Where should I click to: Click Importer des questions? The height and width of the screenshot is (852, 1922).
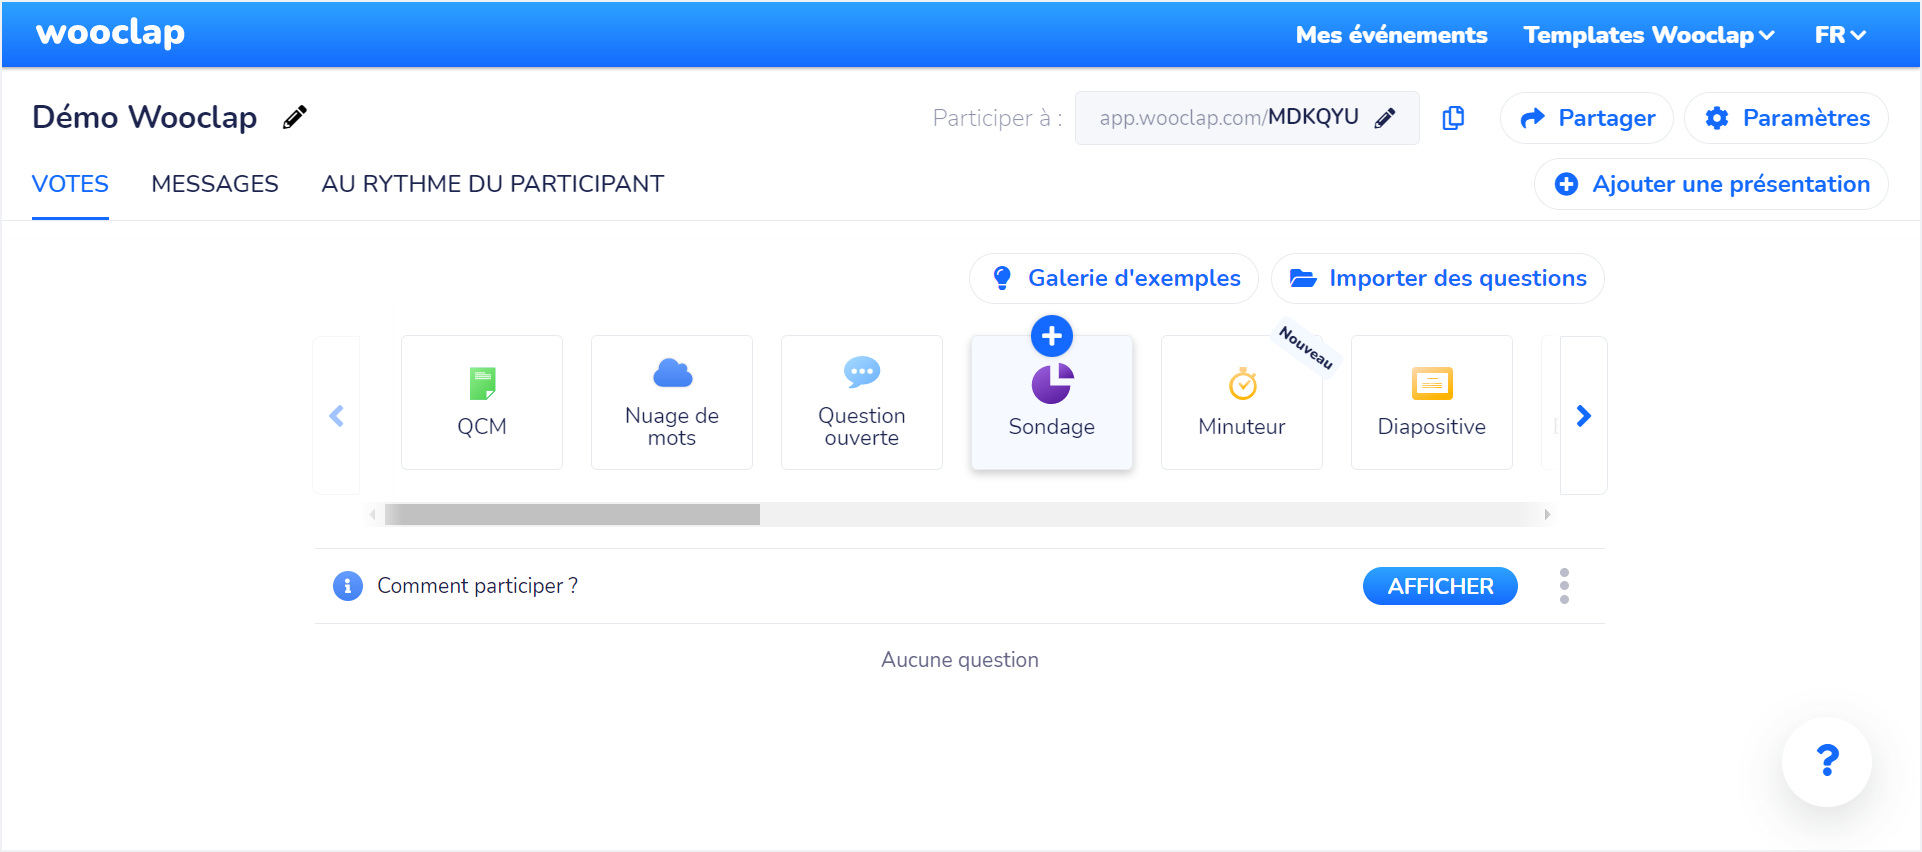coord(1437,278)
